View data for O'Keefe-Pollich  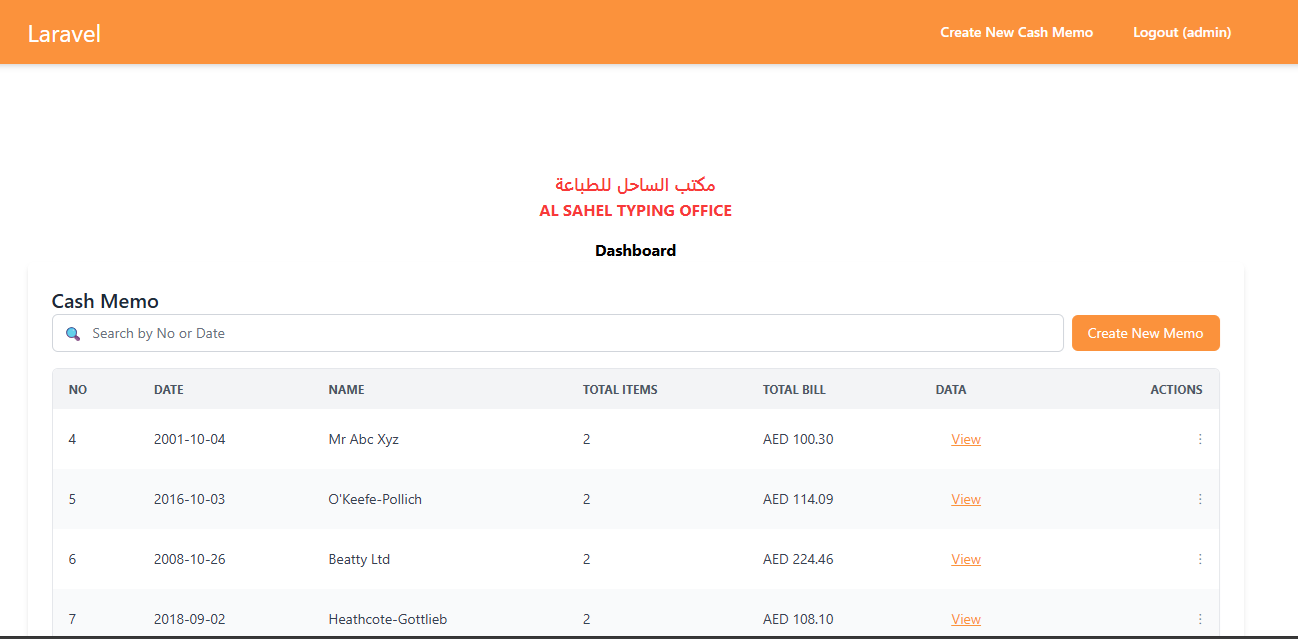965,498
